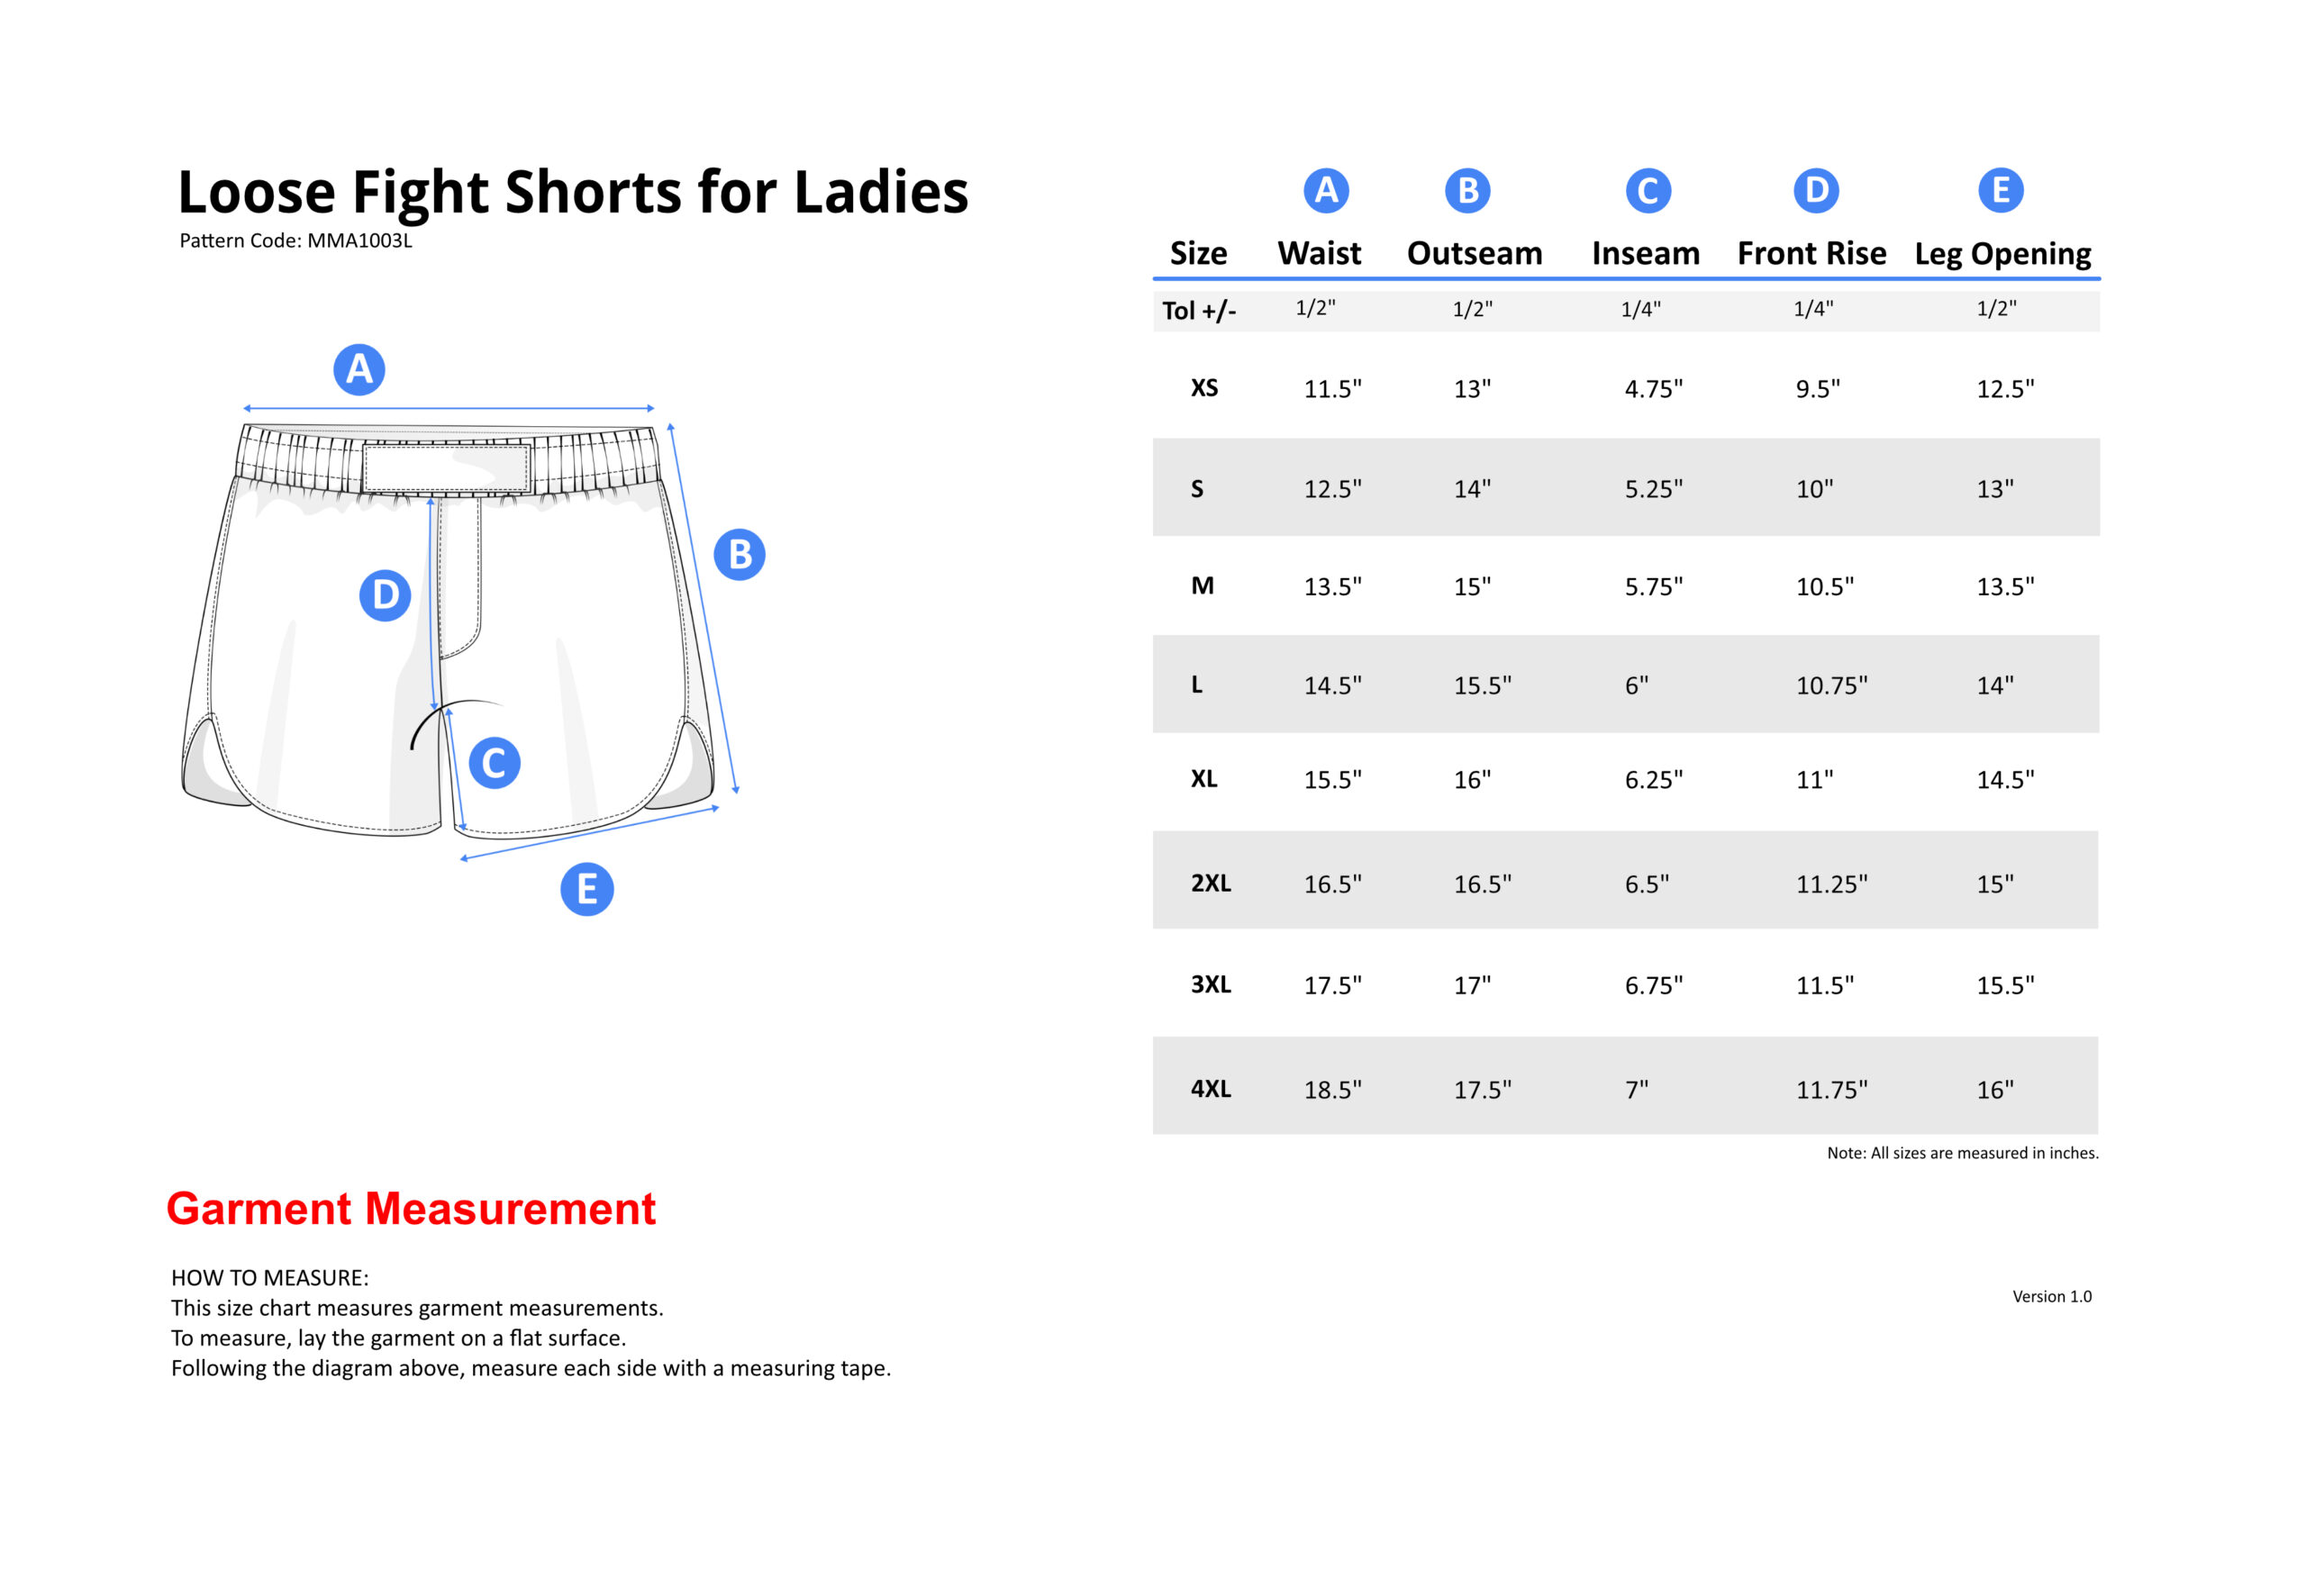Click the 4XL size row label
Viewport: 2306px width, 1596px height.
point(1210,1088)
